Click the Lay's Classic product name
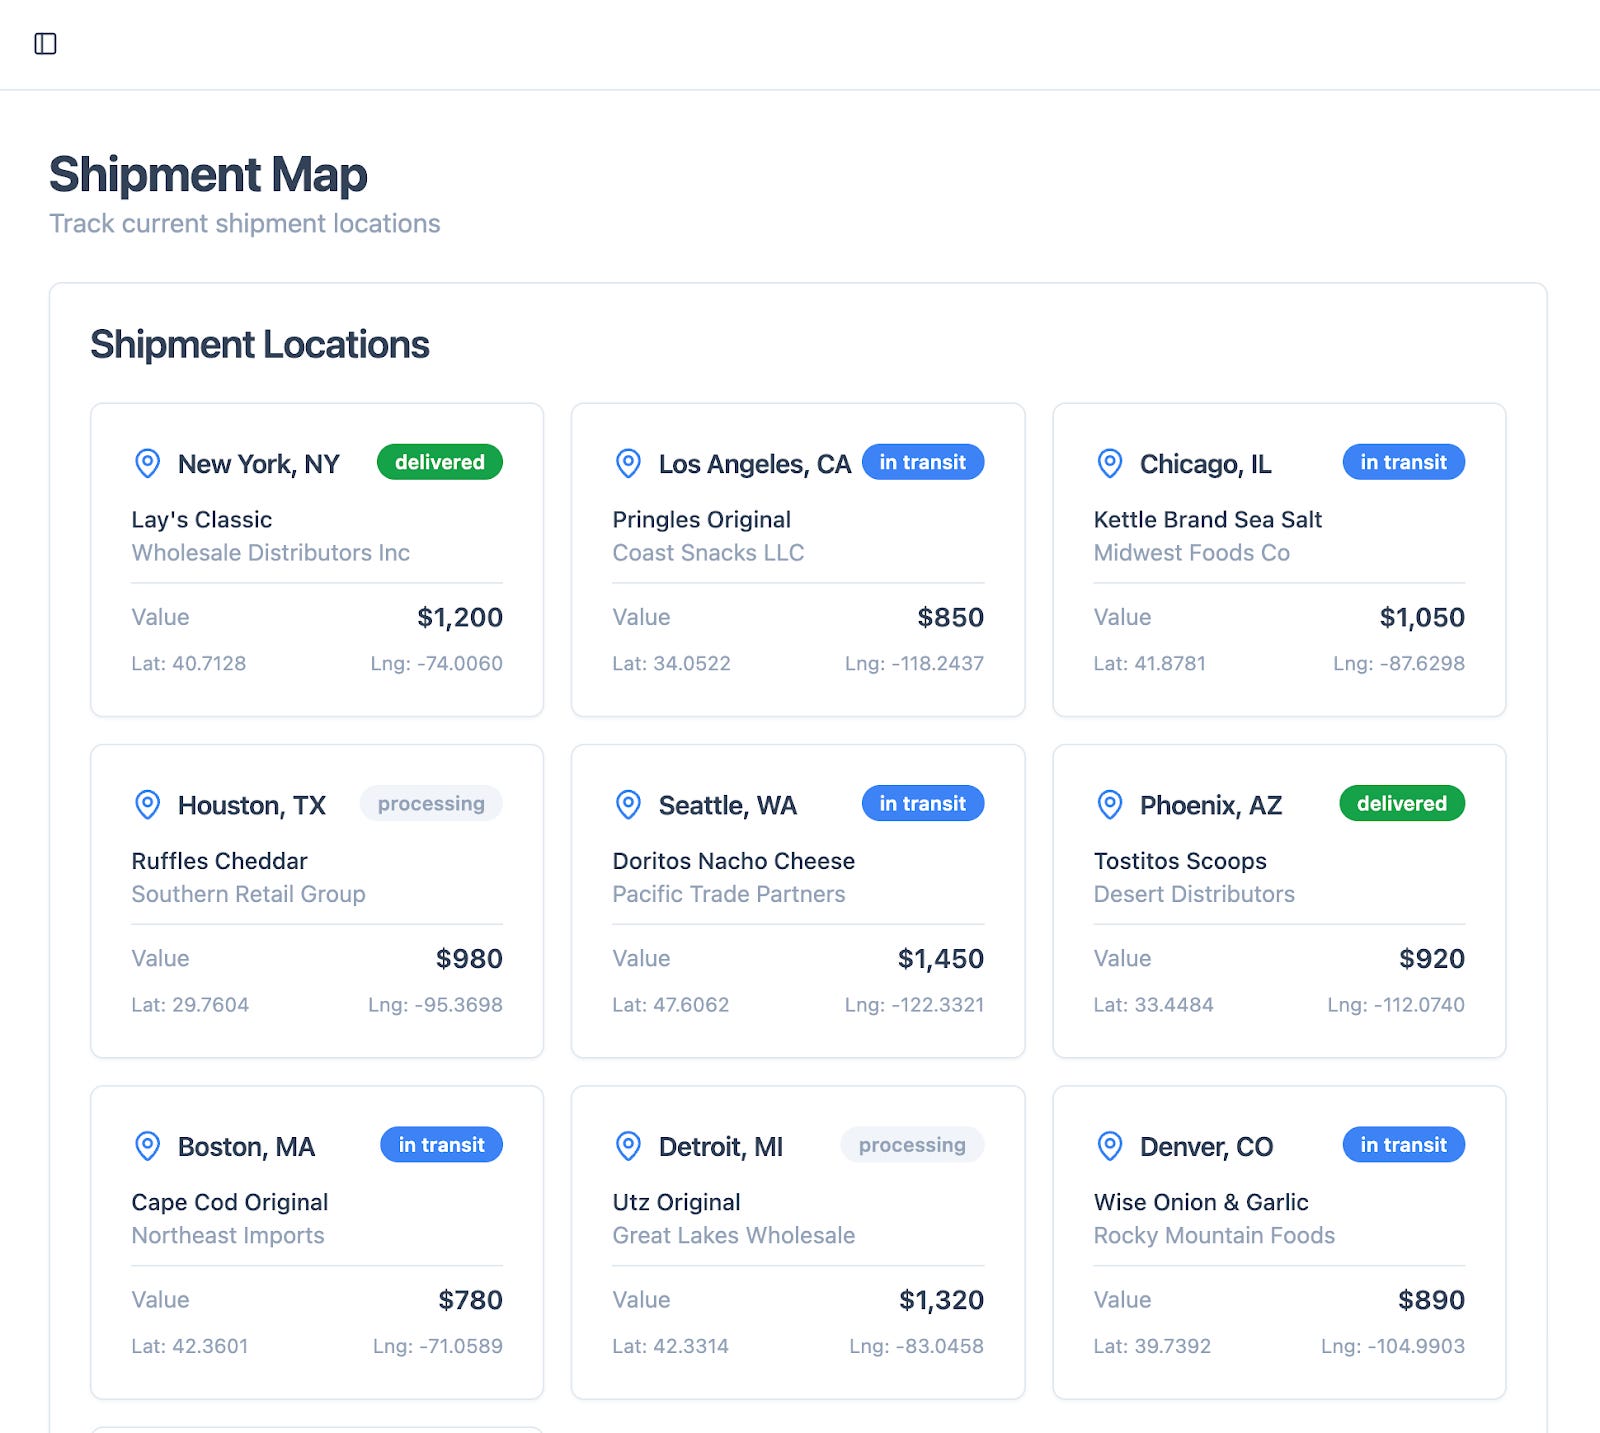Image resolution: width=1600 pixels, height=1433 pixels. (x=202, y=520)
